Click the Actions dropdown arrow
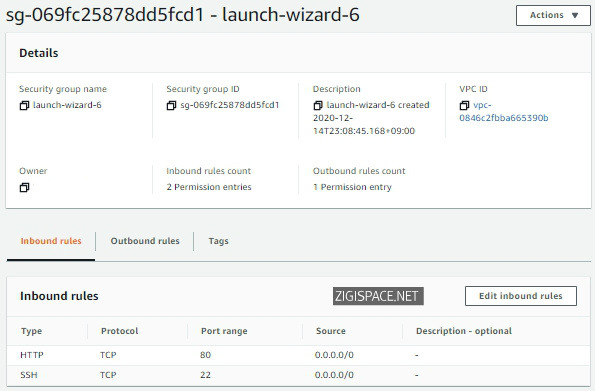Image resolution: width=595 pixels, height=391 pixels. pyautogui.click(x=575, y=16)
